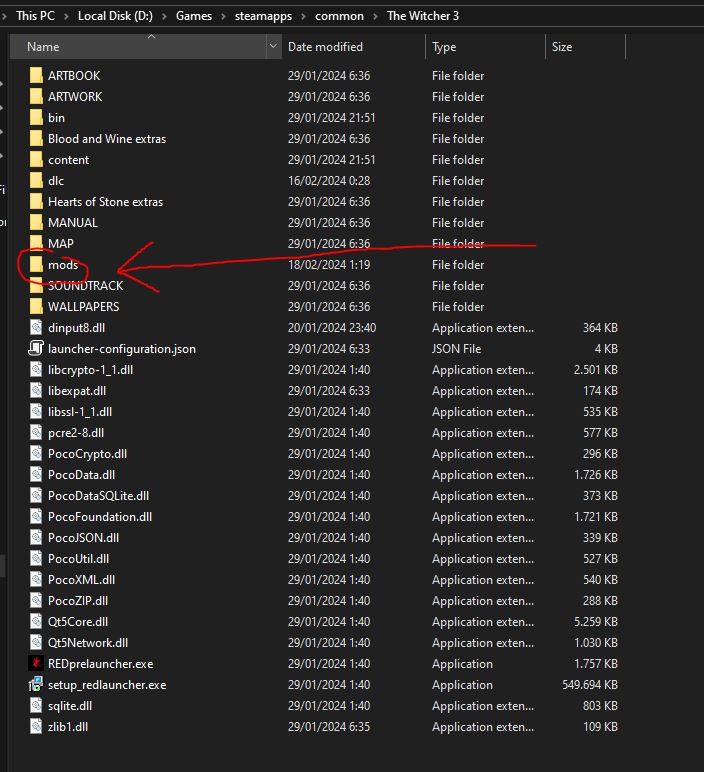Go to This PC in address bar
The height and width of the screenshot is (772, 704).
[35, 16]
